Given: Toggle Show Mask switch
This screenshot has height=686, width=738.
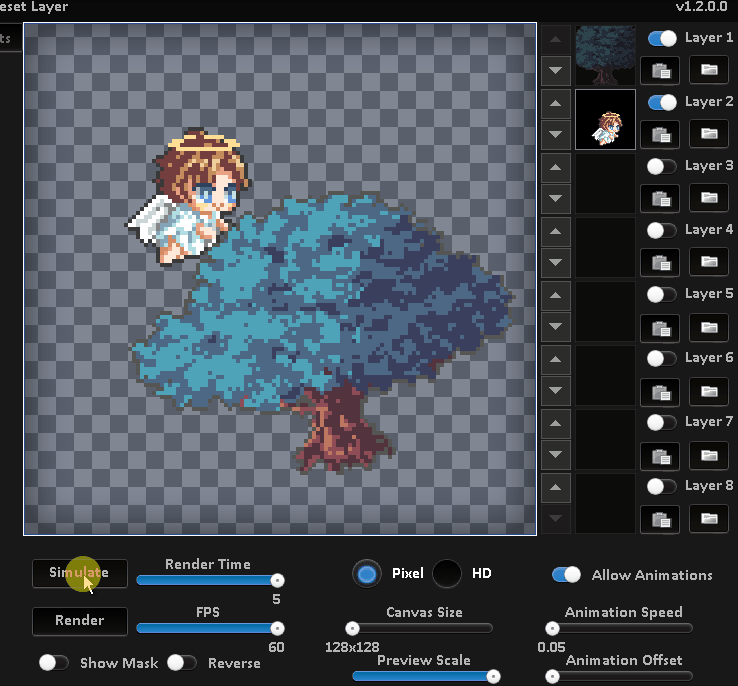Looking at the screenshot, I should pos(54,662).
